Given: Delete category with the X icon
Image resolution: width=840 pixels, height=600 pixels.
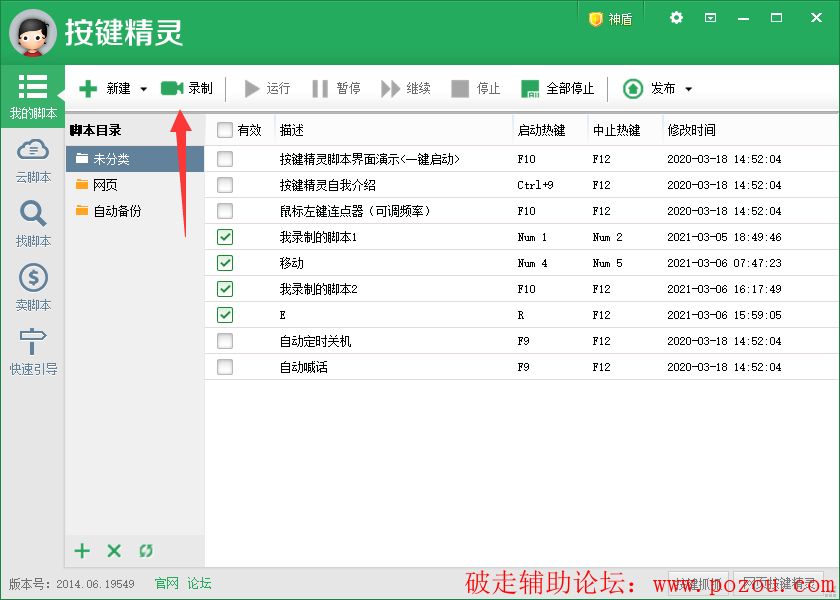Looking at the screenshot, I should (114, 551).
